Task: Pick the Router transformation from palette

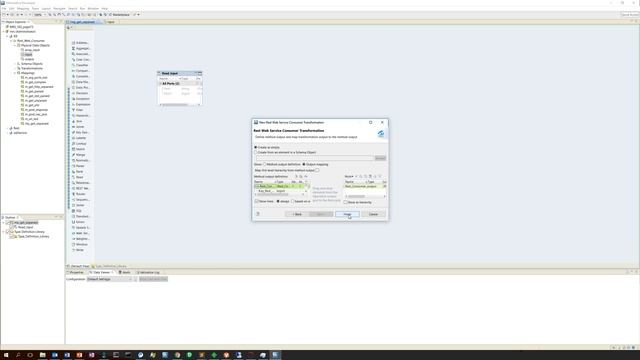Action: [78, 194]
